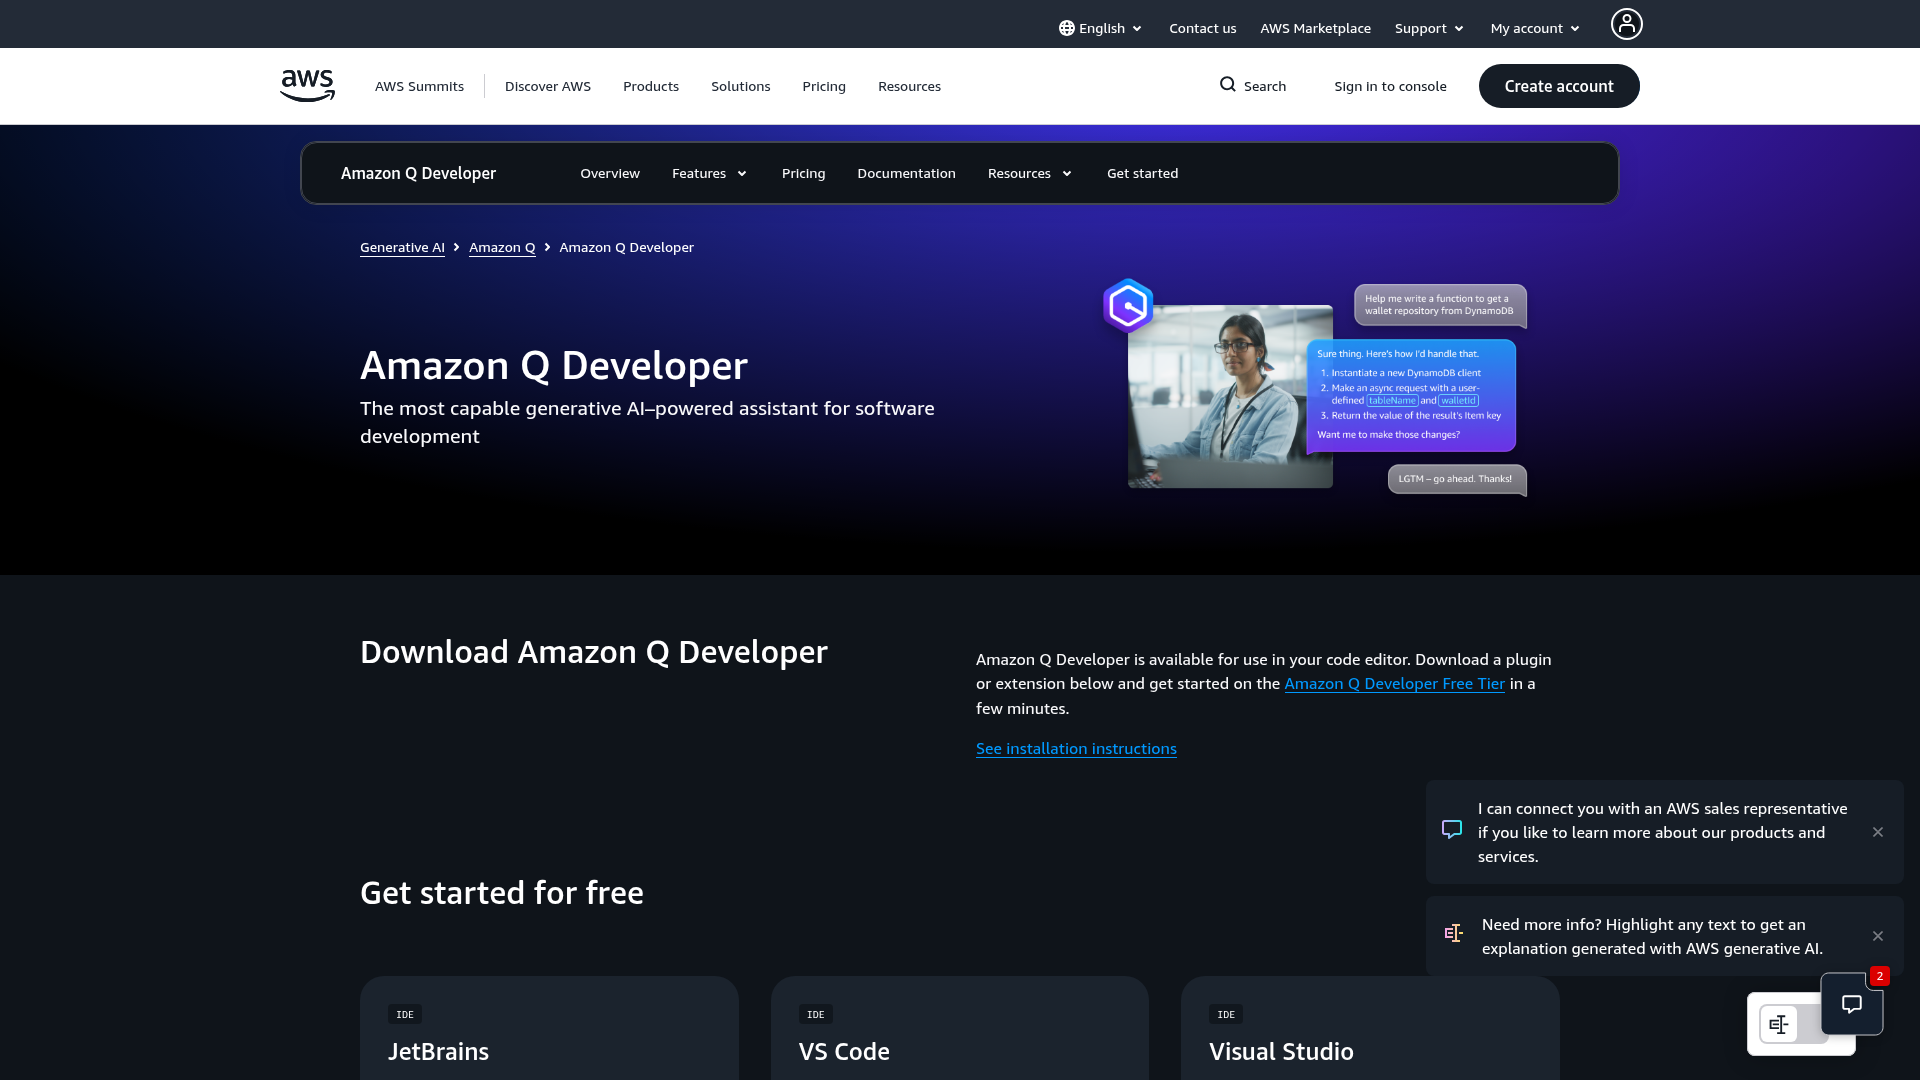Select the Visual Studio IDE card

pos(1370,1028)
